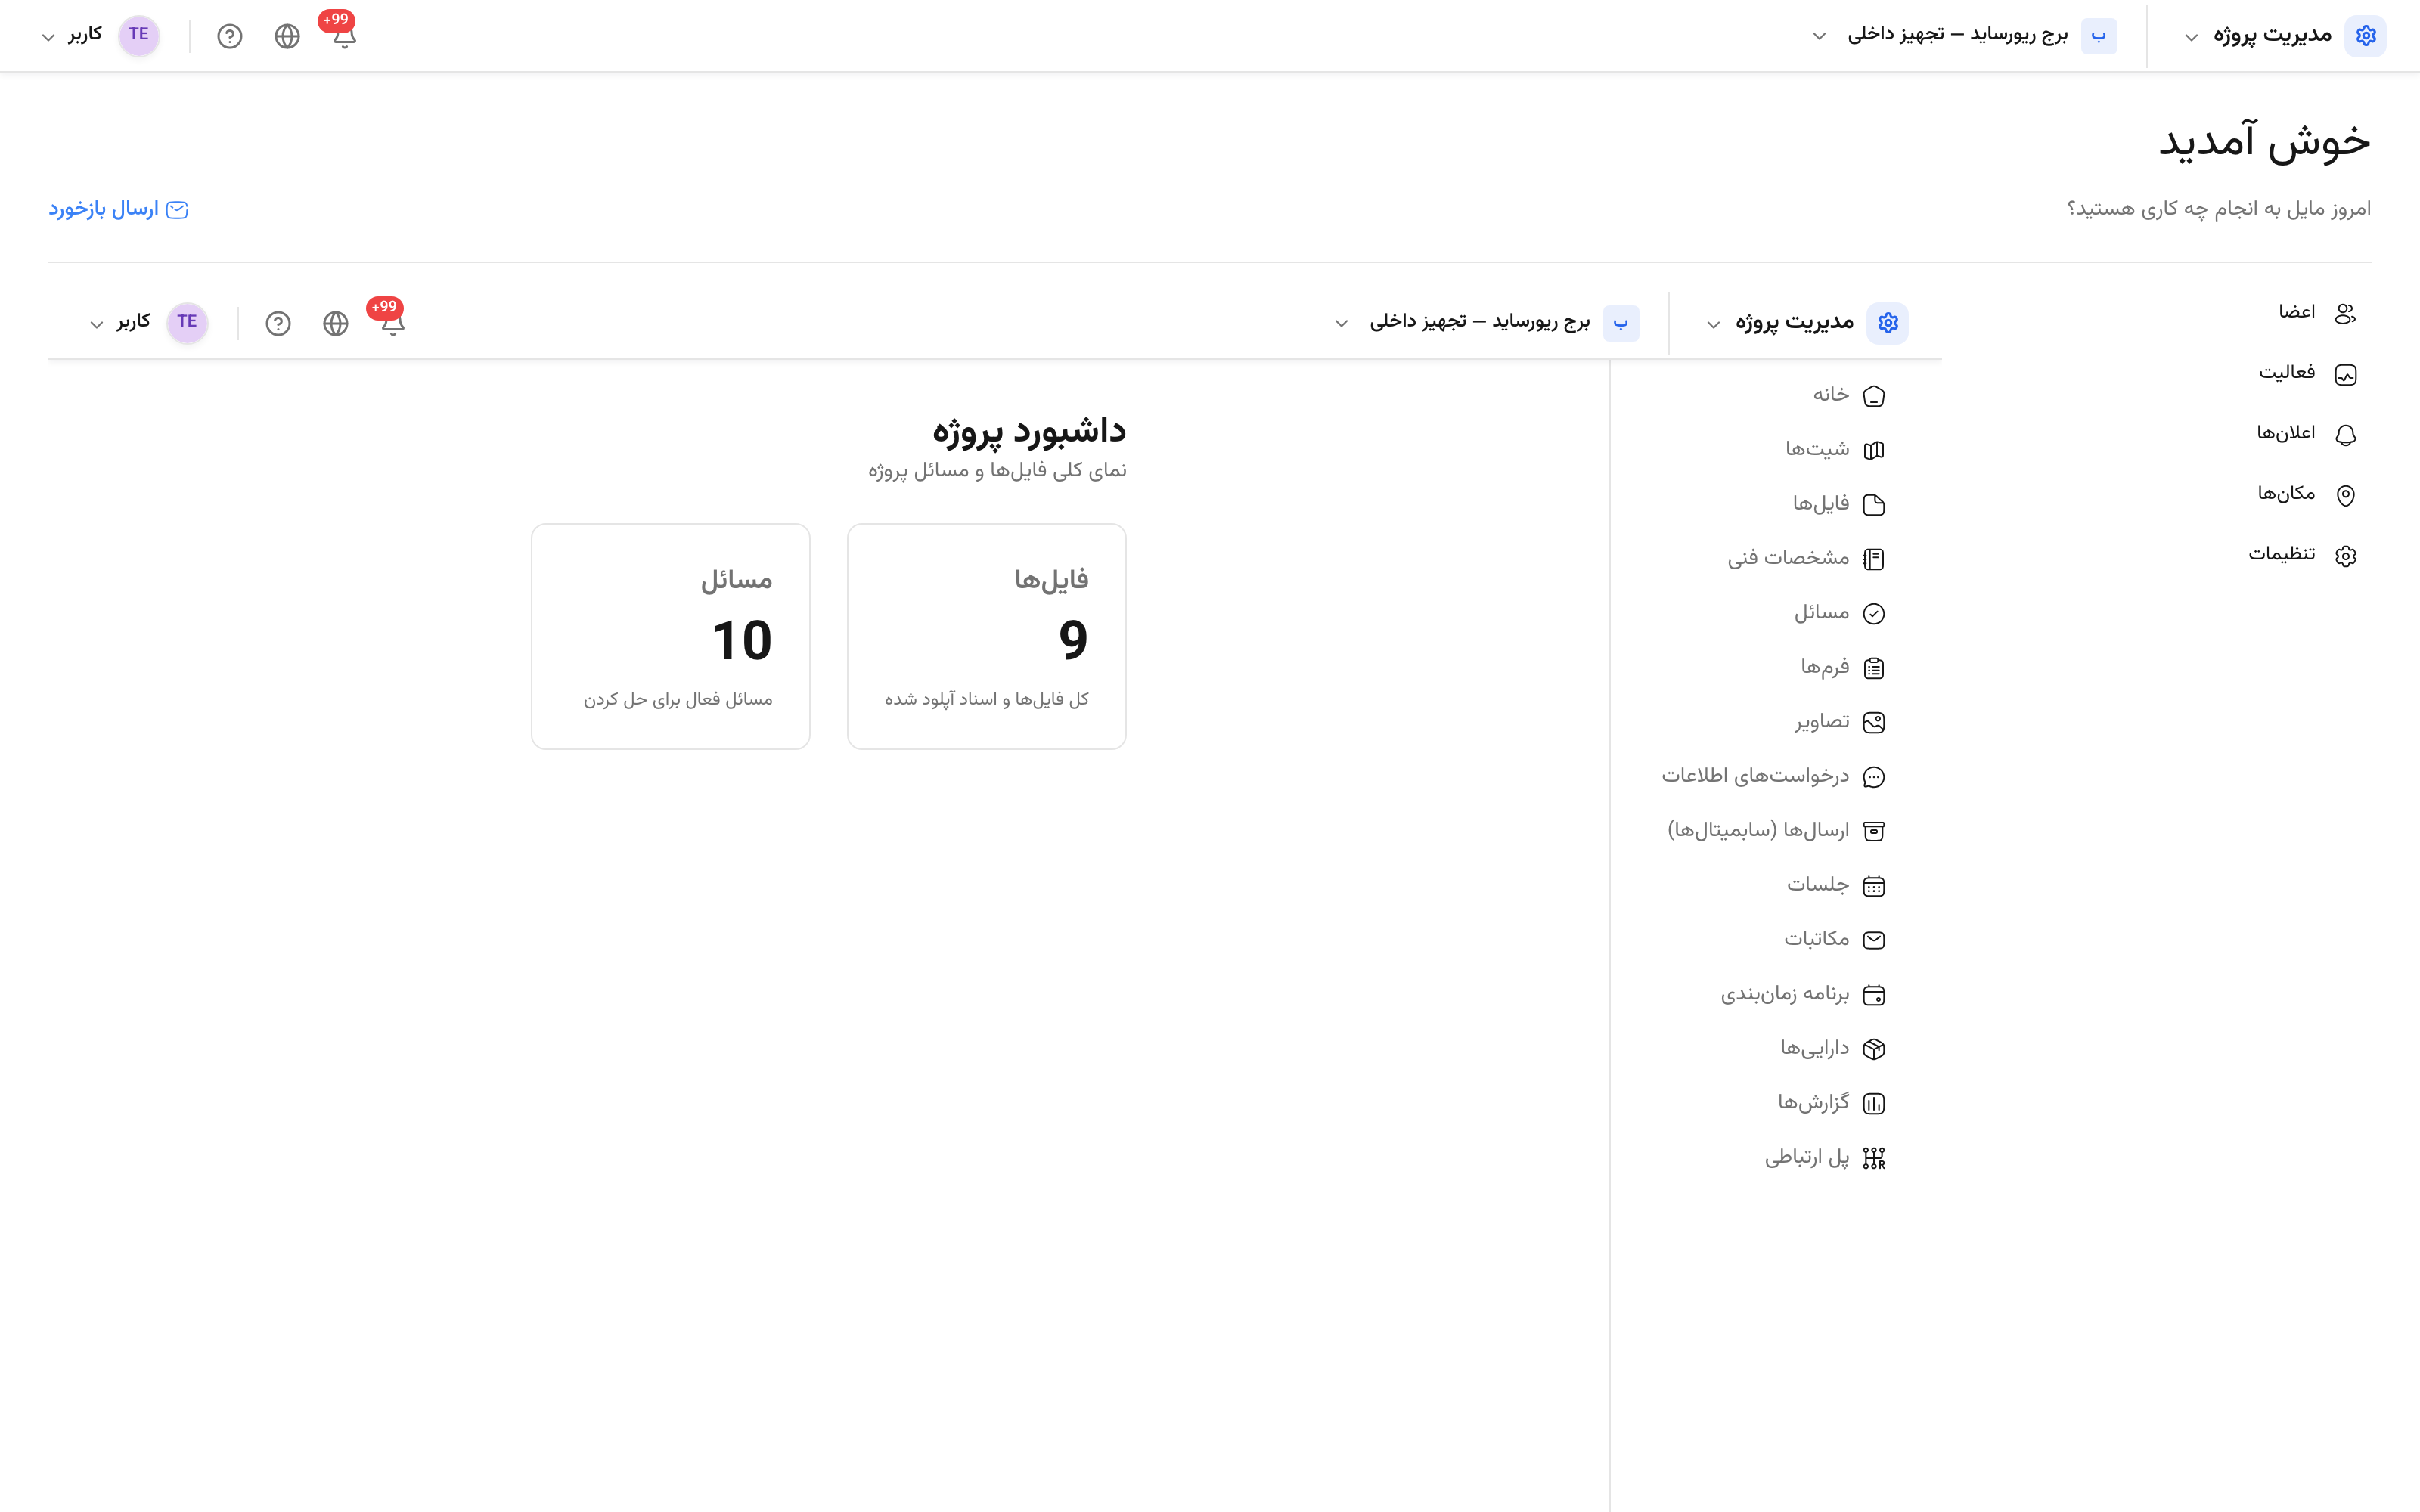
Task: Click the help icon in the inner preview header
Action: tap(278, 323)
